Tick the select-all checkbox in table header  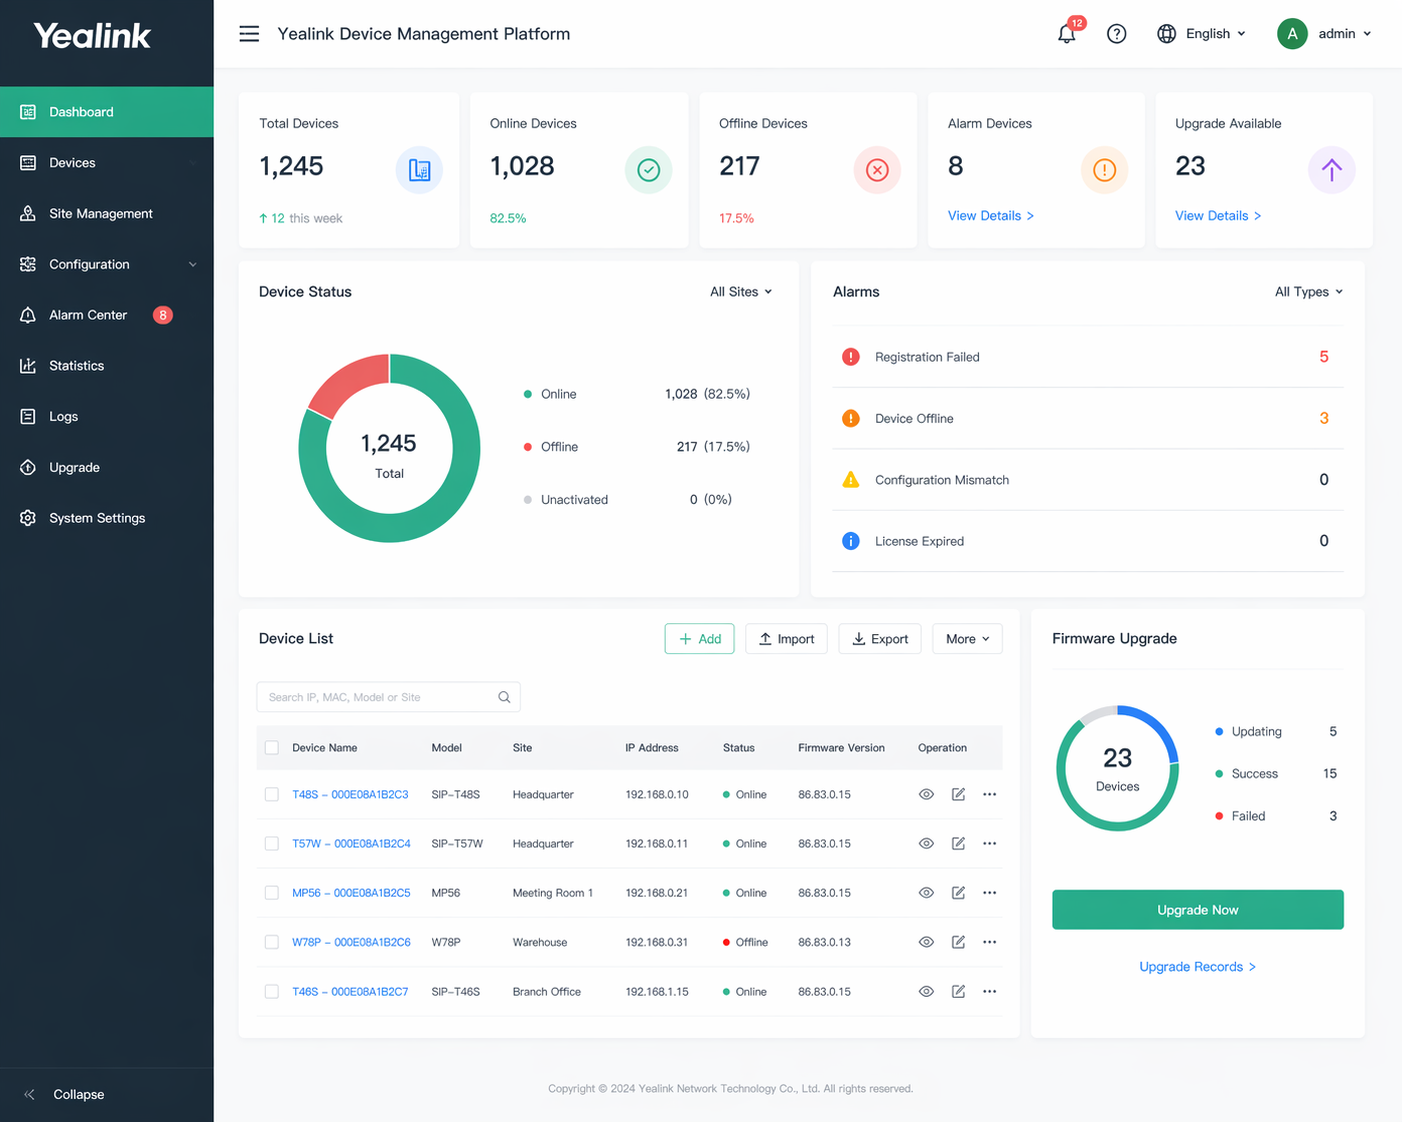(272, 748)
